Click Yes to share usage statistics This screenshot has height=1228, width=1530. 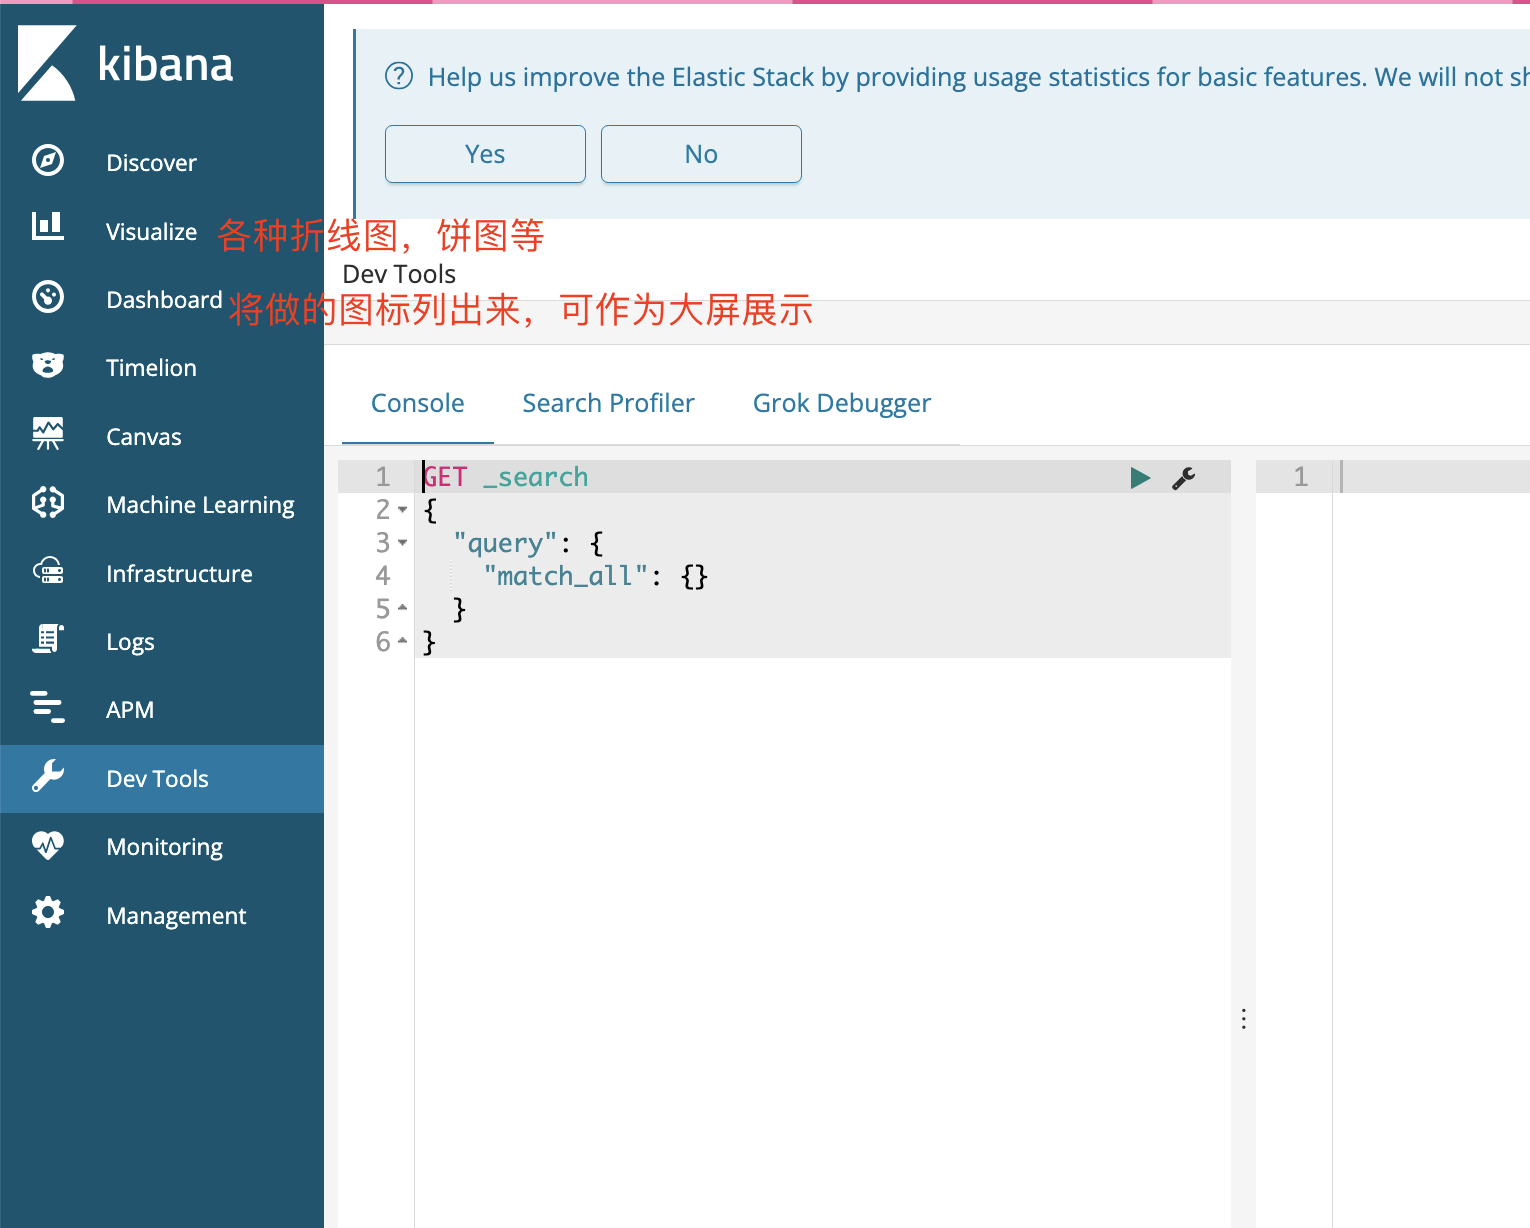[485, 154]
